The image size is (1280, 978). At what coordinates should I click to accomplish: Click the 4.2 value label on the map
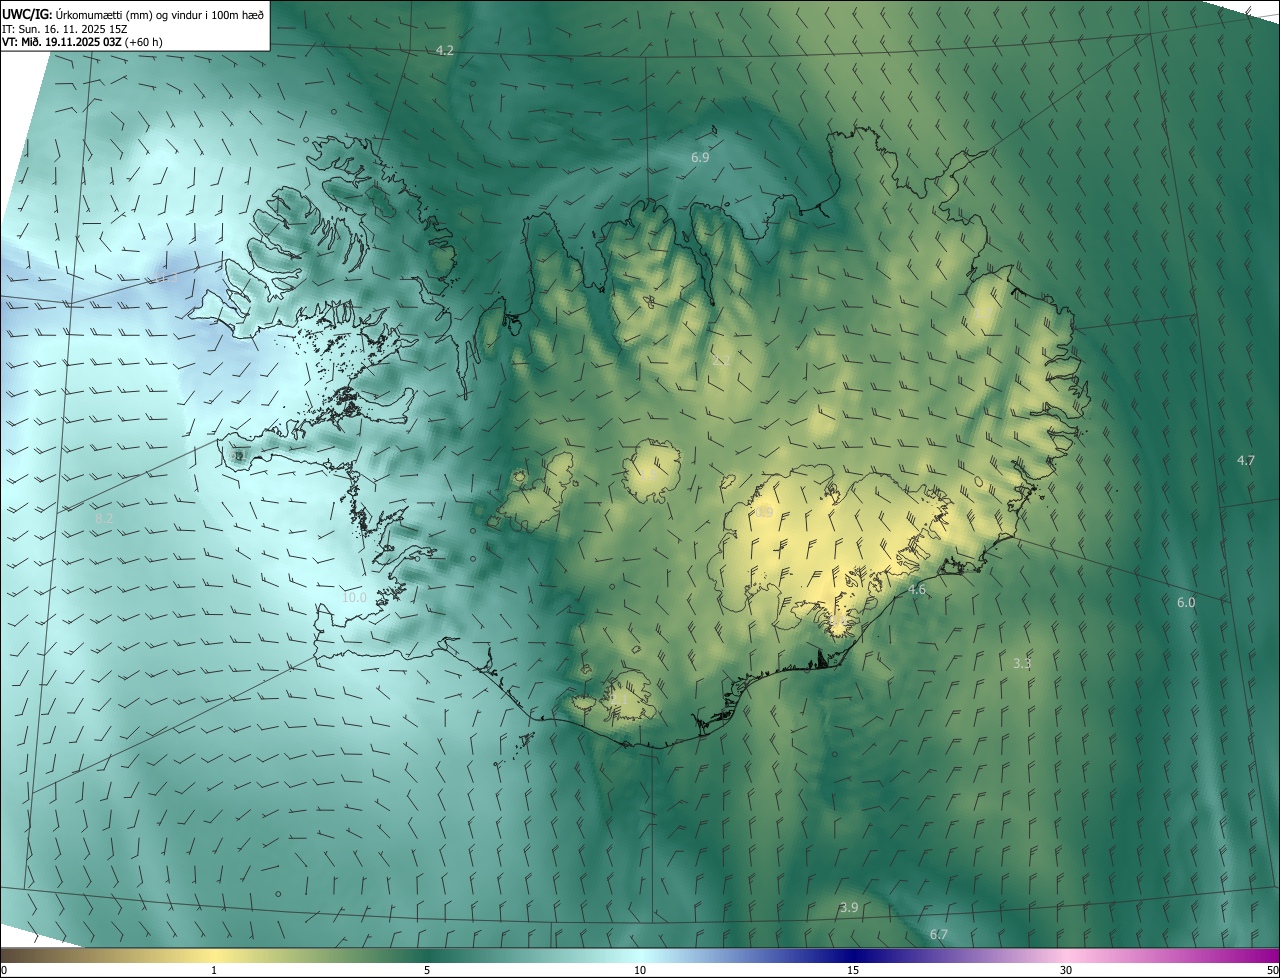pyautogui.click(x=445, y=50)
